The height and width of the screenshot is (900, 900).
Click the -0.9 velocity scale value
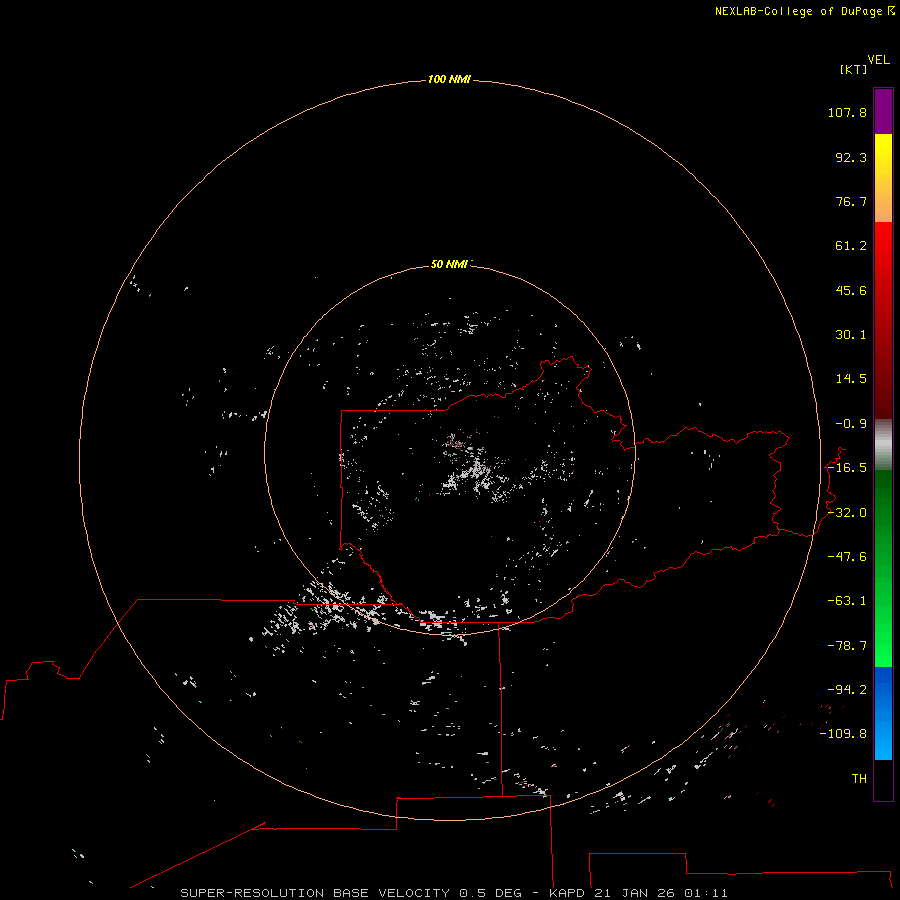click(851, 424)
